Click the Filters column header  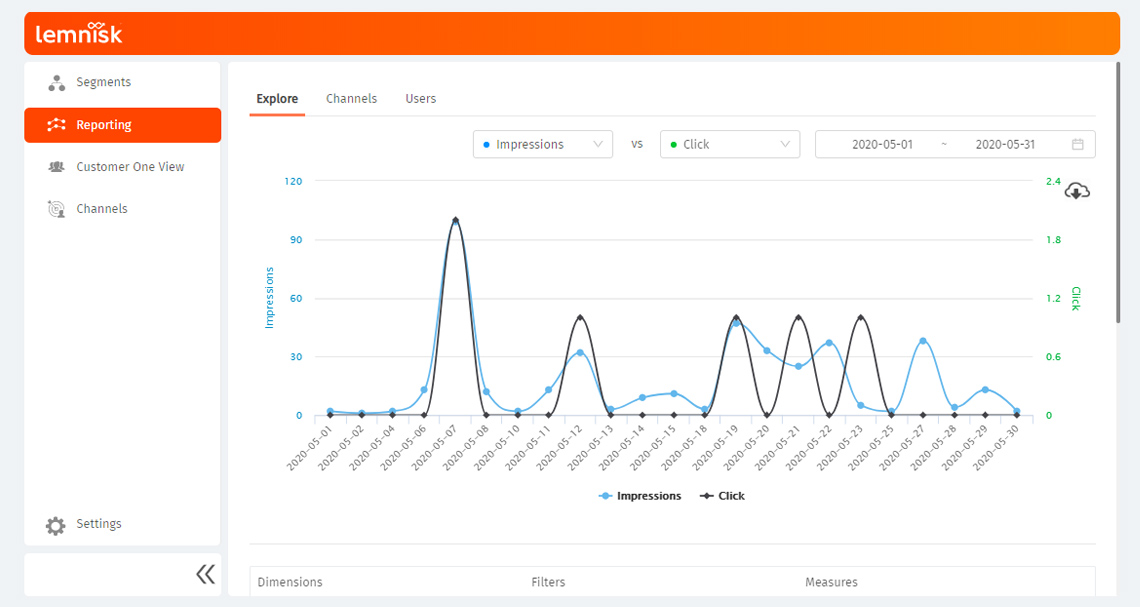coord(548,582)
